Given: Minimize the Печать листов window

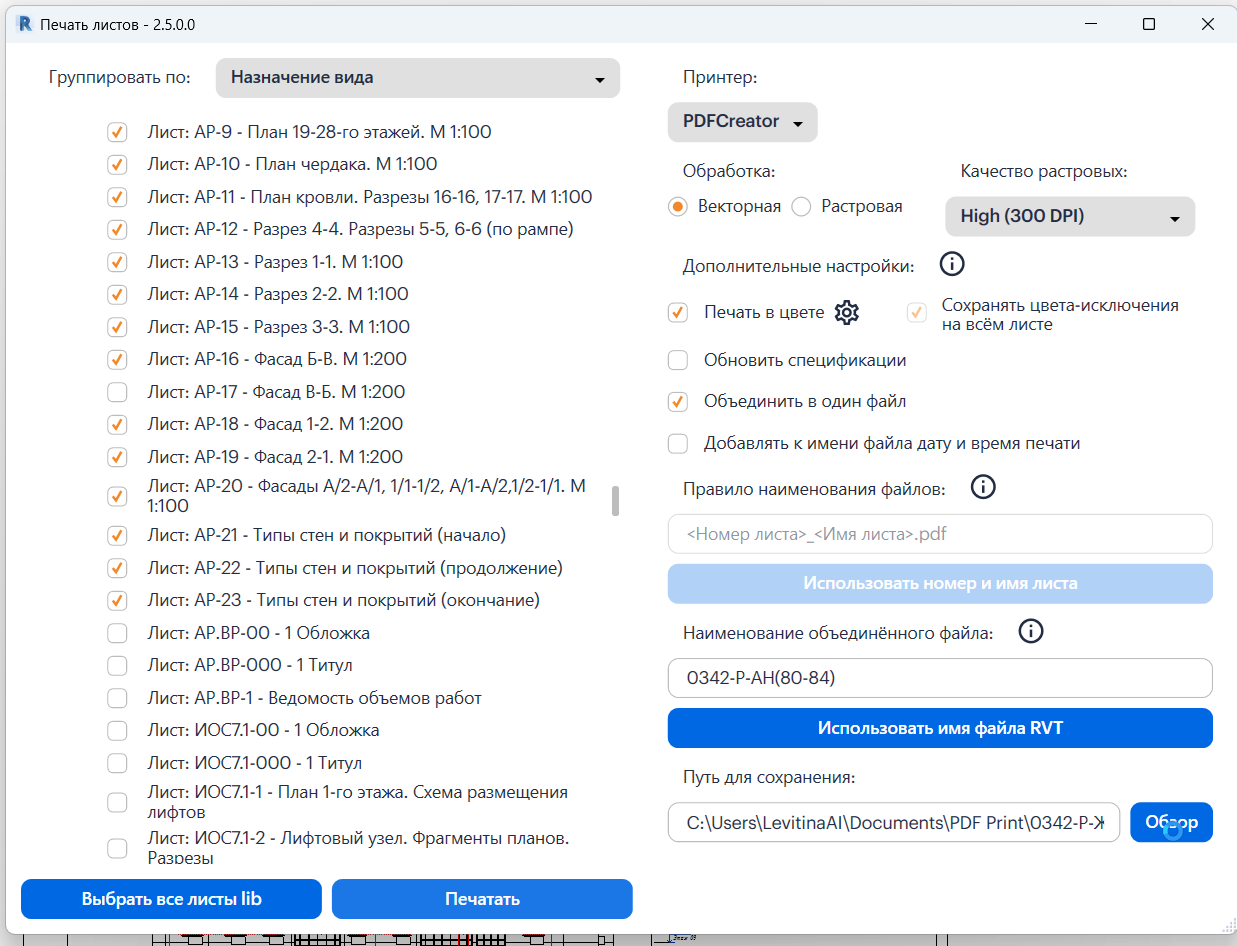Looking at the screenshot, I should (1089, 24).
